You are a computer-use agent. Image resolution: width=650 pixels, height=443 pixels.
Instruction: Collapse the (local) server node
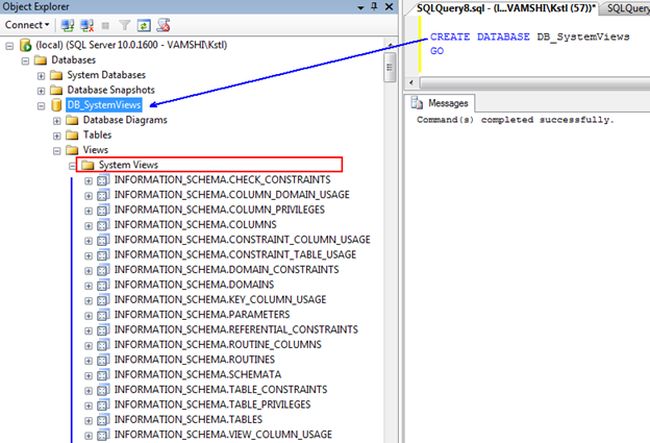tap(10, 46)
